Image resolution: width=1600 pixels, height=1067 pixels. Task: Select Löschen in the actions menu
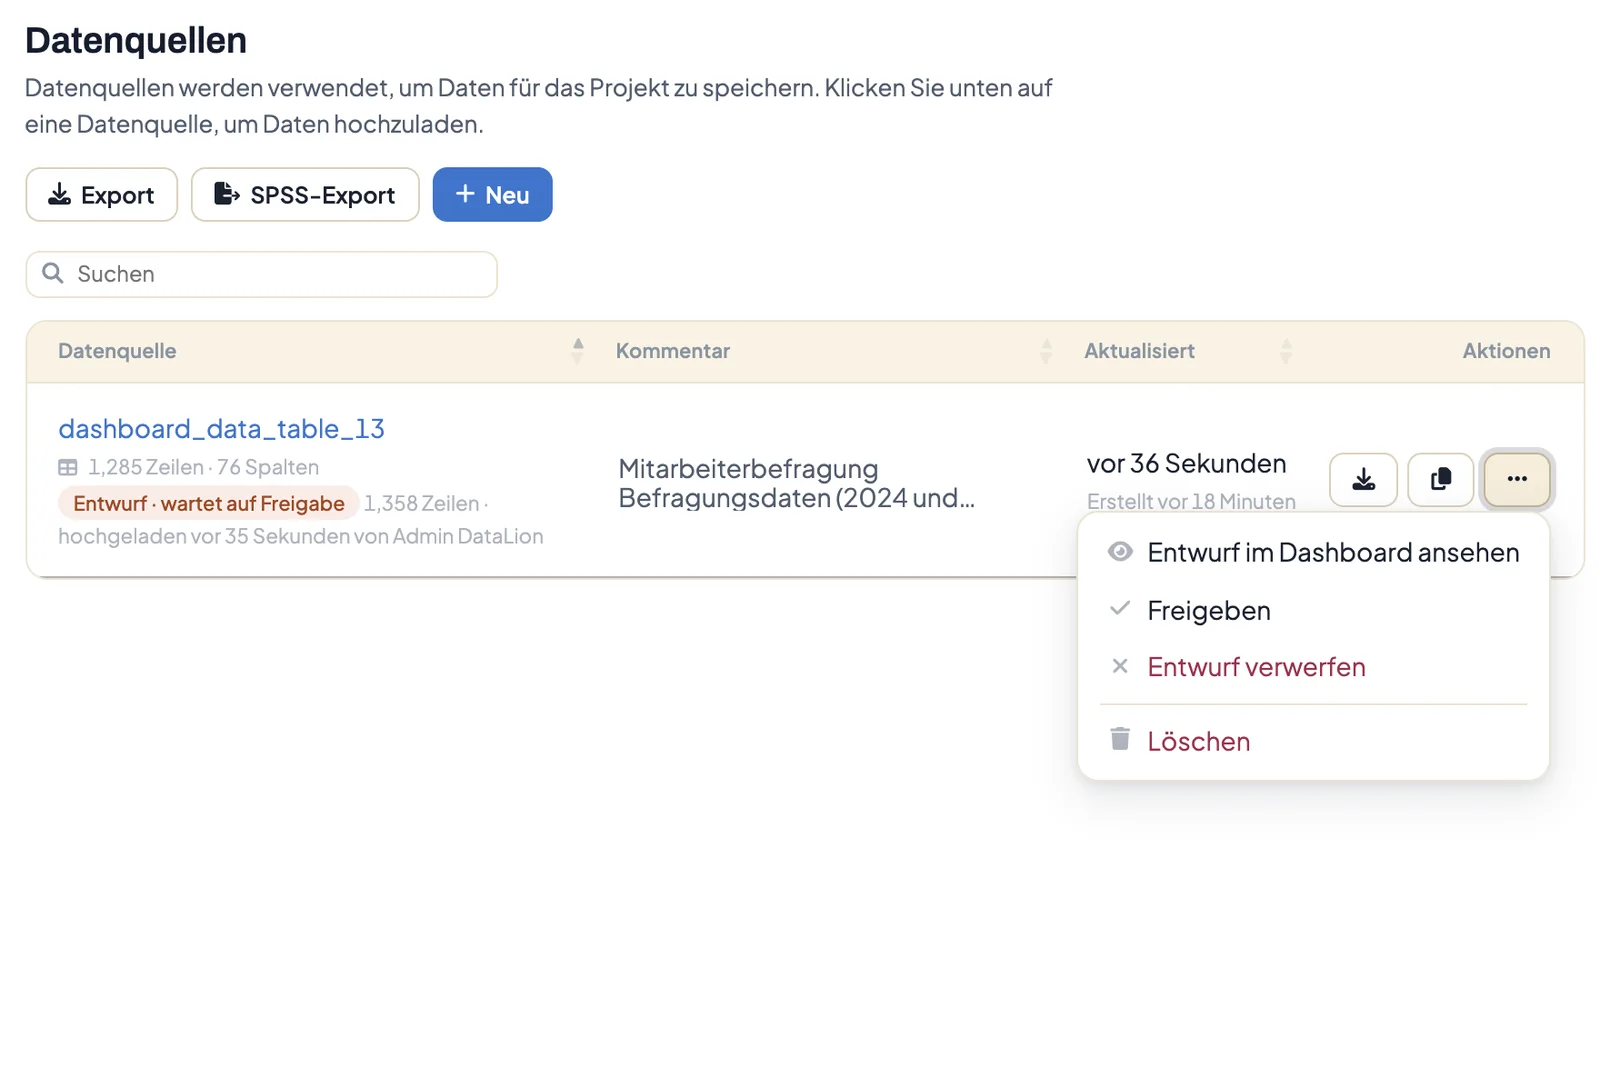coord(1313,741)
